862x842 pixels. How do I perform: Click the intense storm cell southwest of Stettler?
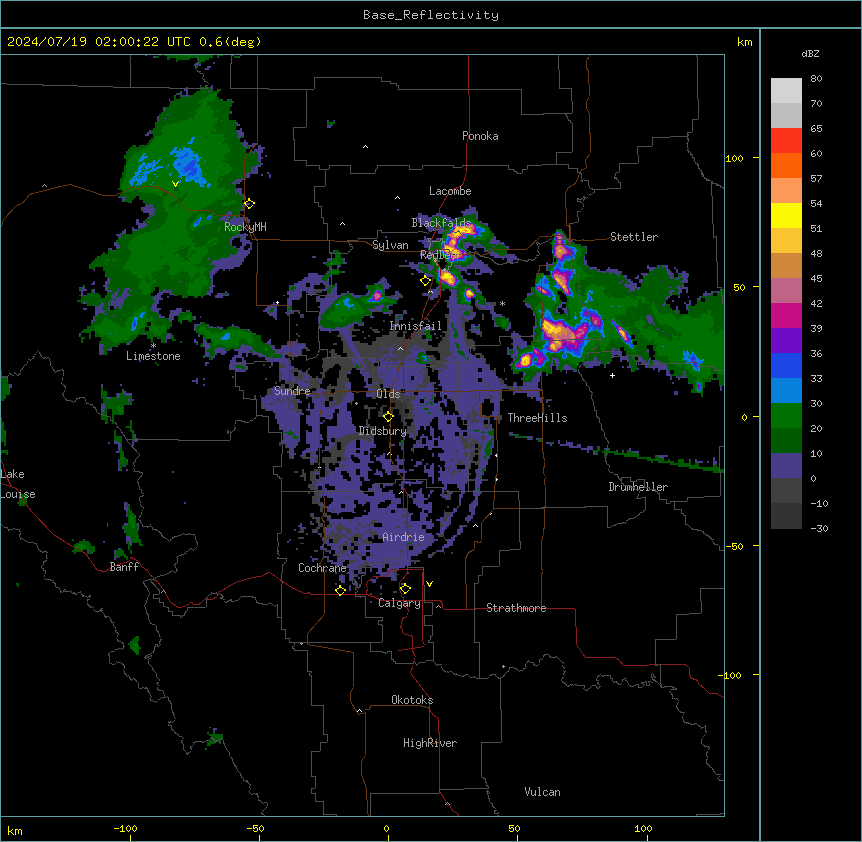[564, 333]
